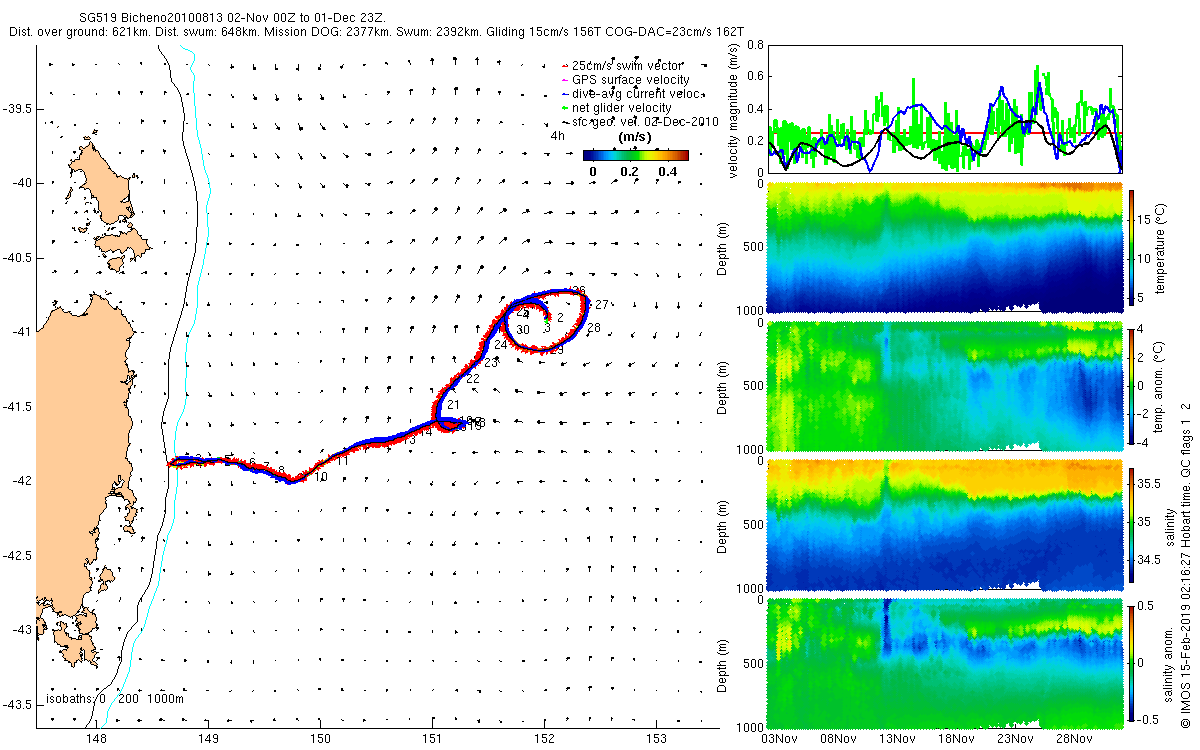
Task: Click day marker 11 on glider track
Action: (342, 460)
